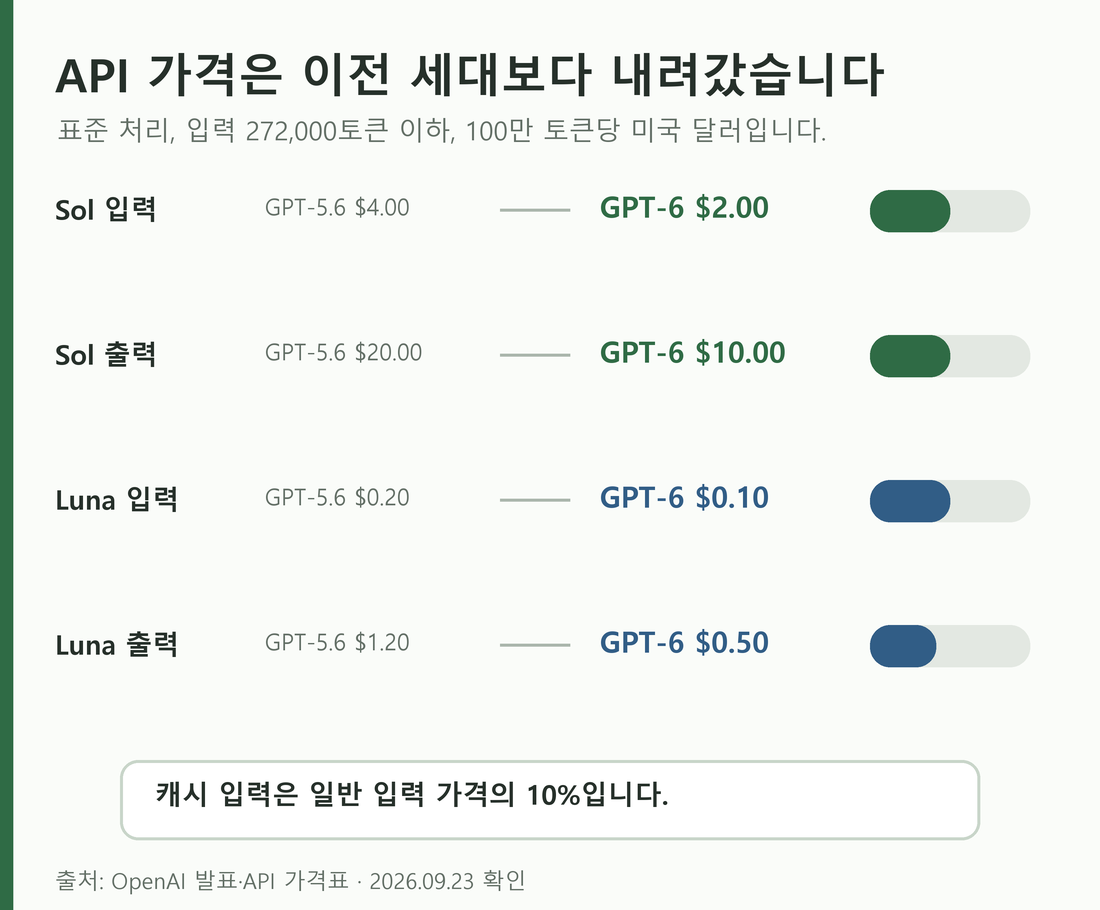Click the GPT-5.6 $0.20 old price
Image resolution: width=1100 pixels, height=910 pixels.
pyautogui.click(x=337, y=497)
